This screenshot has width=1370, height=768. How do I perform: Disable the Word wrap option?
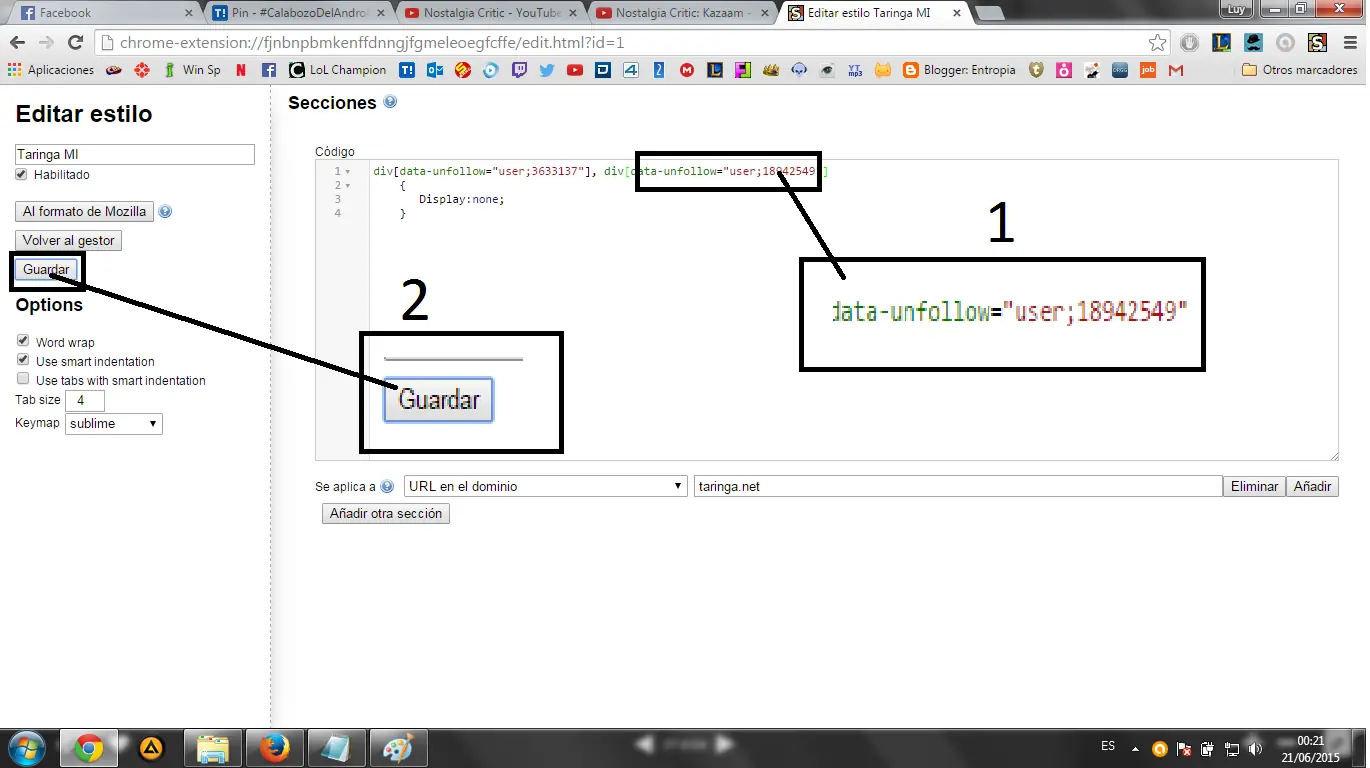click(23, 341)
